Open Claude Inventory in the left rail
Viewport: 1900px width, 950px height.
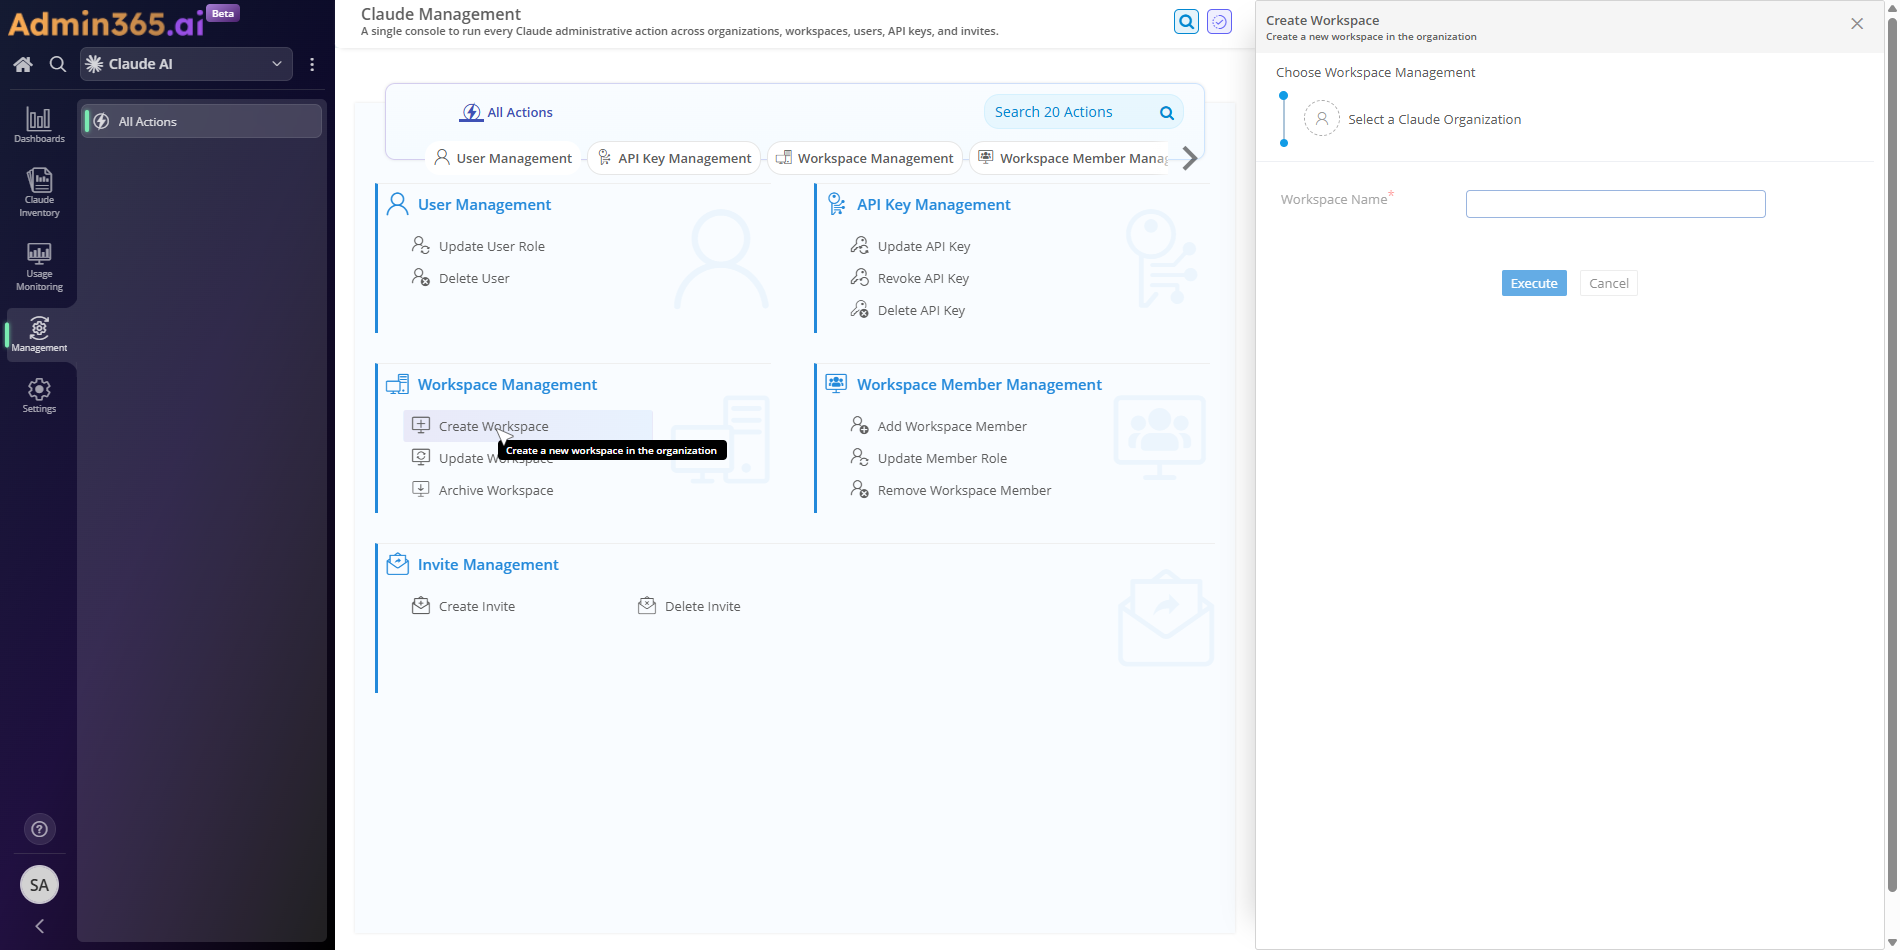click(x=39, y=192)
